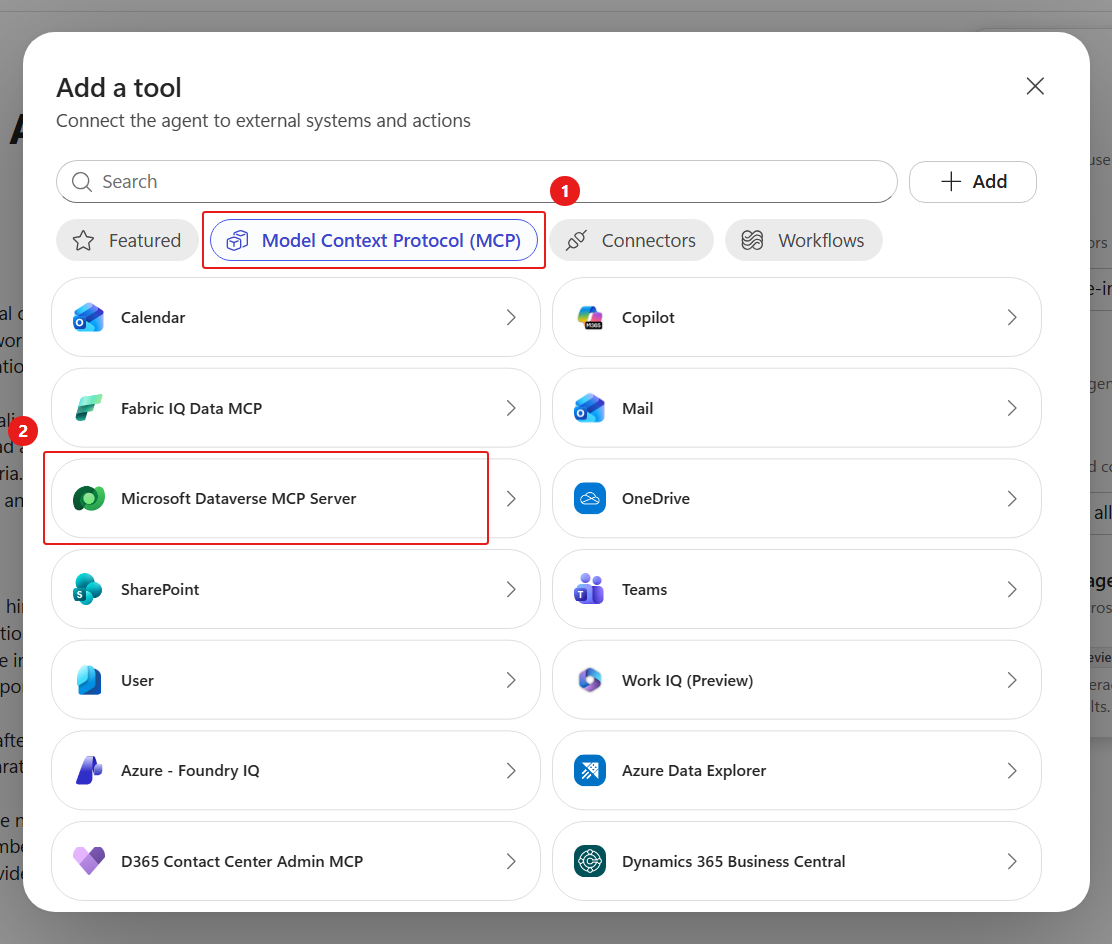This screenshot has height=944, width=1112.
Task: Select the Azure - Foundry IQ label
Action: (x=190, y=770)
